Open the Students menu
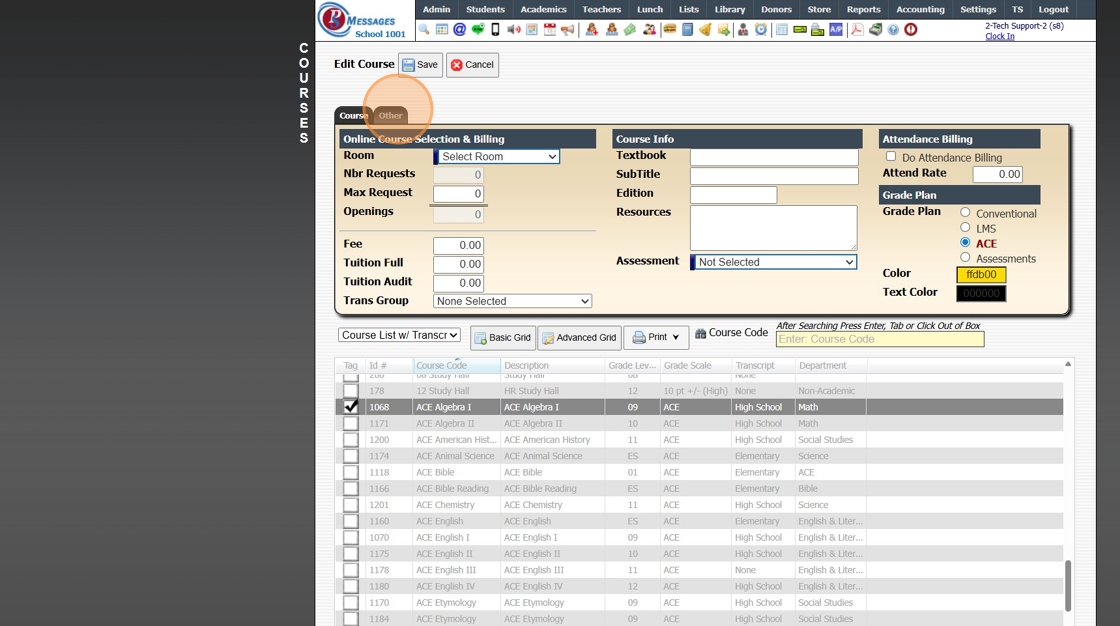The width and height of the screenshot is (1120, 626). point(485,9)
